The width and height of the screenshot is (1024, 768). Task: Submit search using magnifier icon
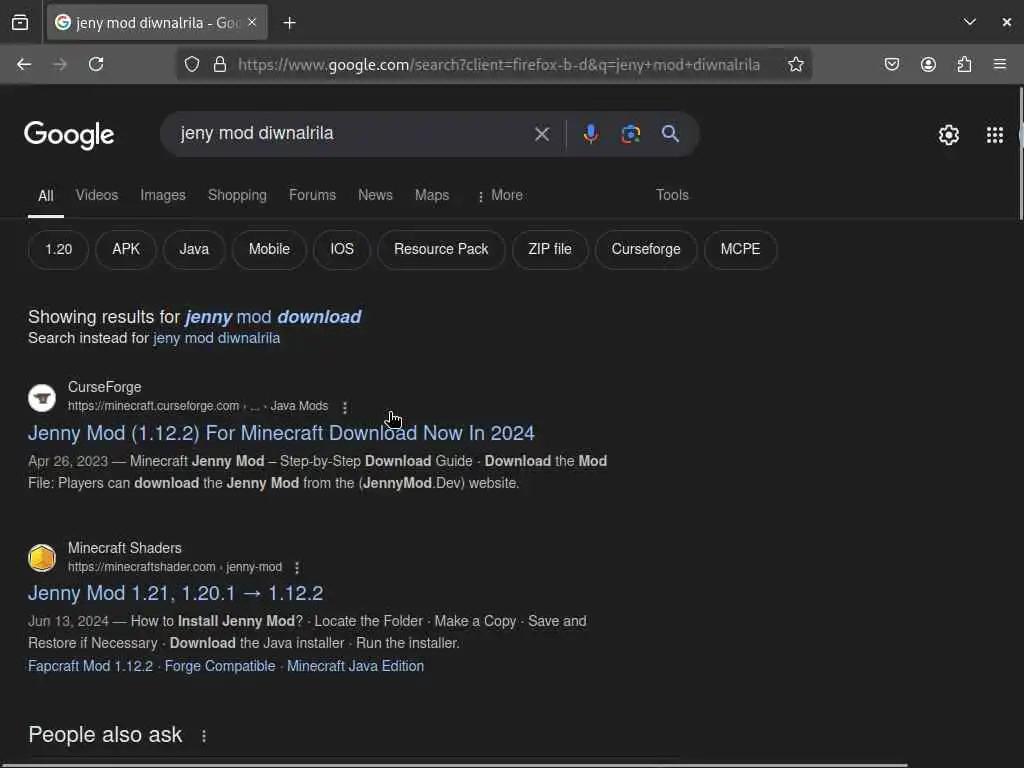670,134
